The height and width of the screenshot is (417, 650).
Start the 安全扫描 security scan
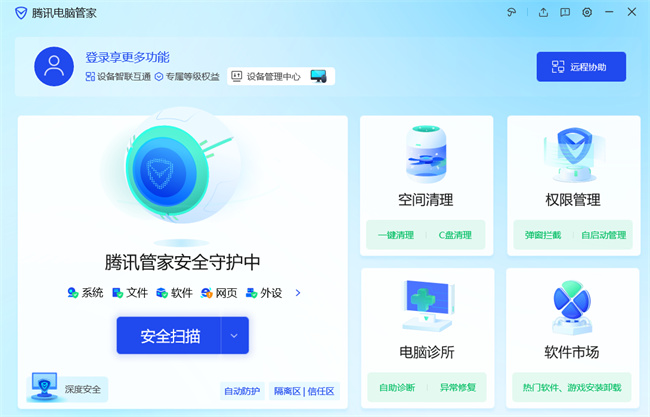(169, 336)
